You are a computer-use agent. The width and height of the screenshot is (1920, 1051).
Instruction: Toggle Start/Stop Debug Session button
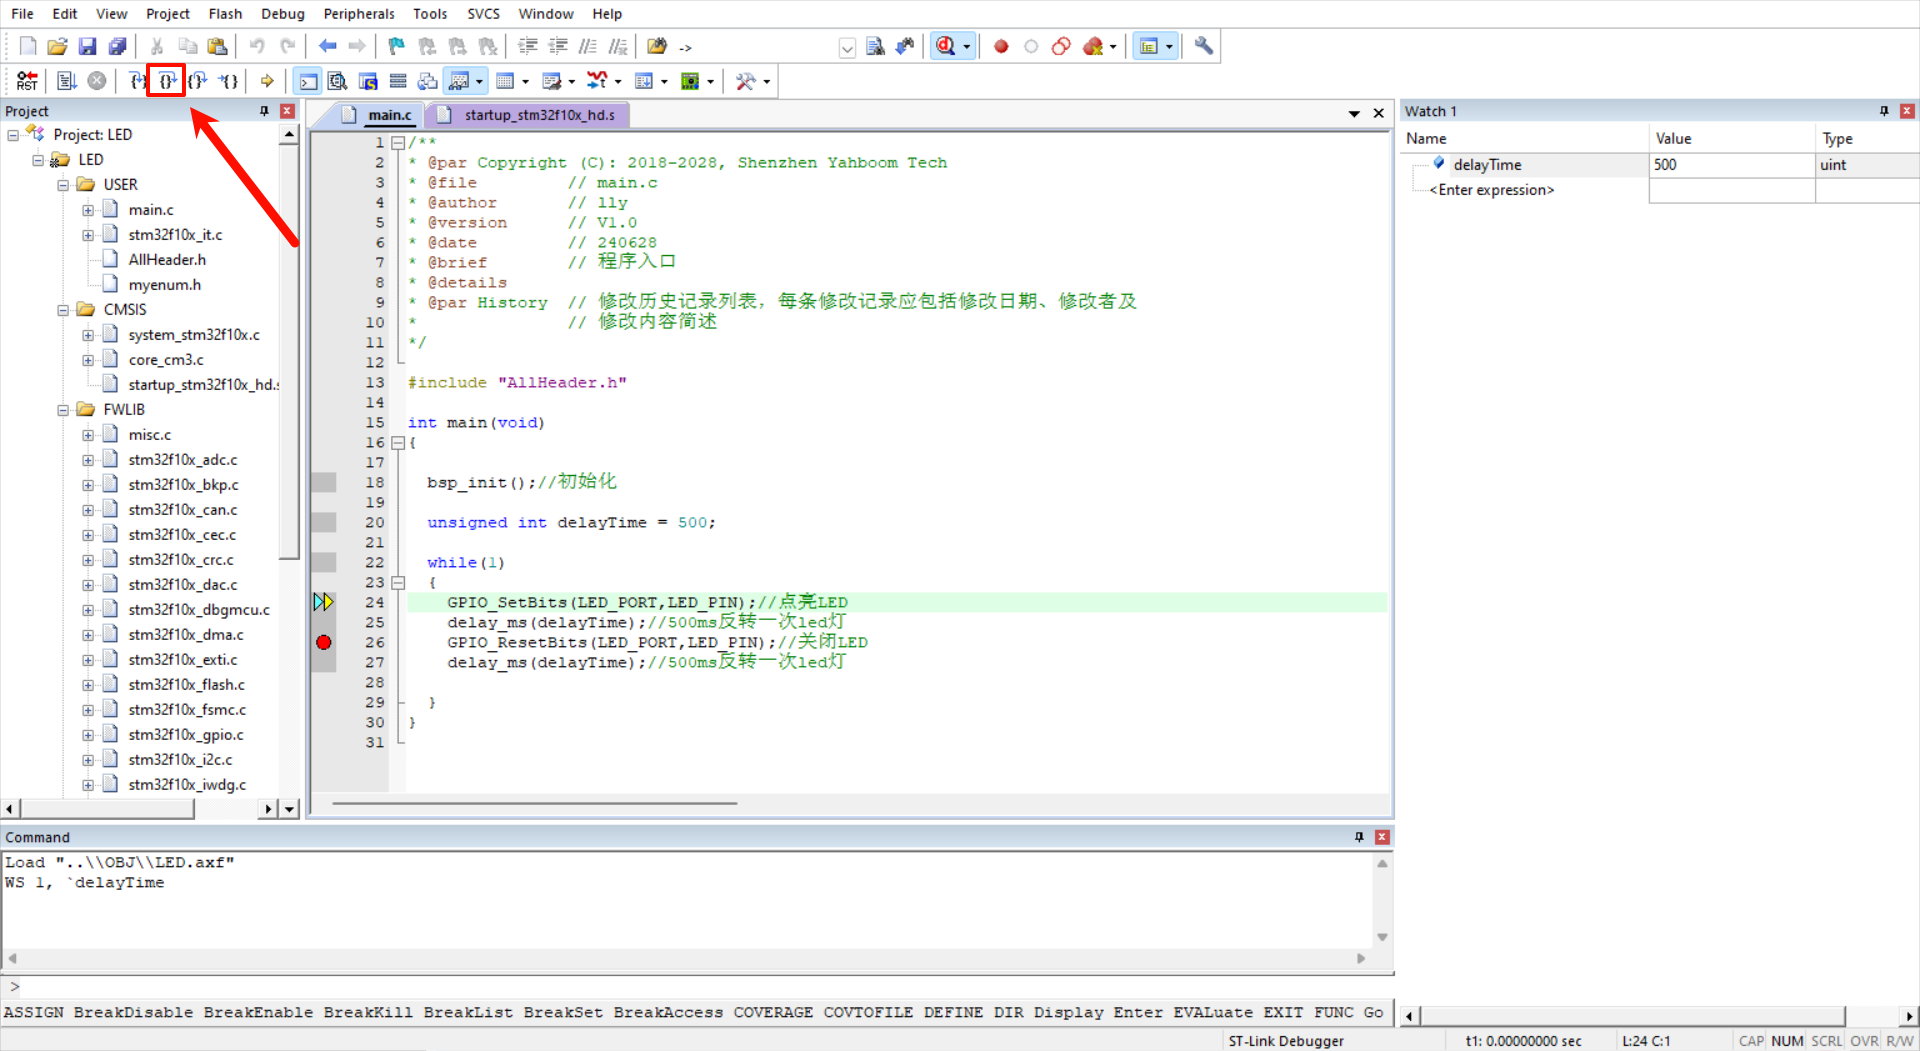945,46
